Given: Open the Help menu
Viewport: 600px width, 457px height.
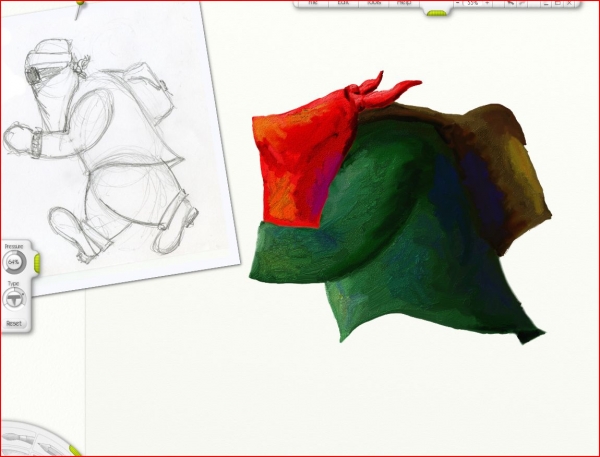Looking at the screenshot, I should click(x=404, y=3).
